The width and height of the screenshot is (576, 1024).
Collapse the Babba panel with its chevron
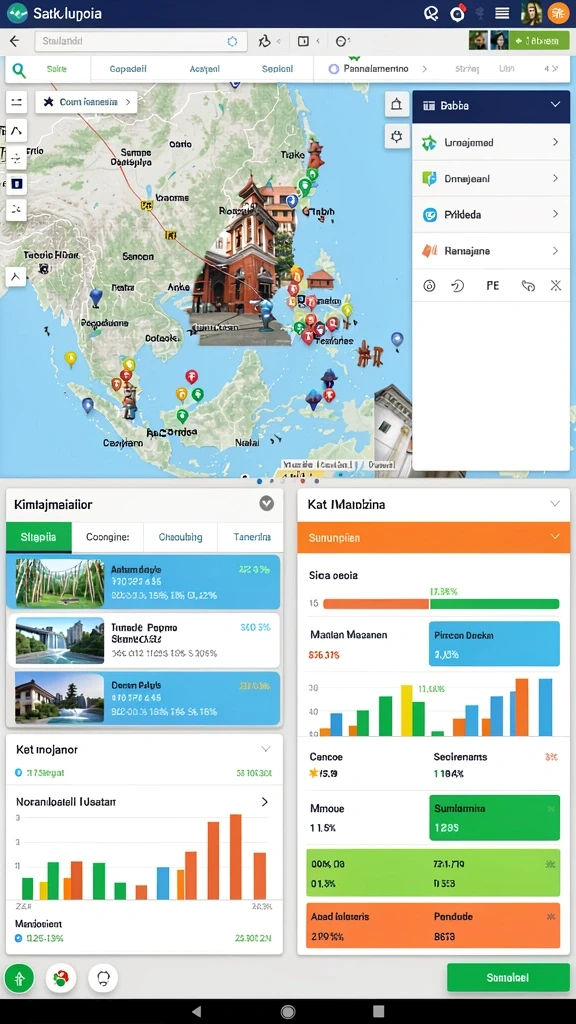pyautogui.click(x=556, y=104)
